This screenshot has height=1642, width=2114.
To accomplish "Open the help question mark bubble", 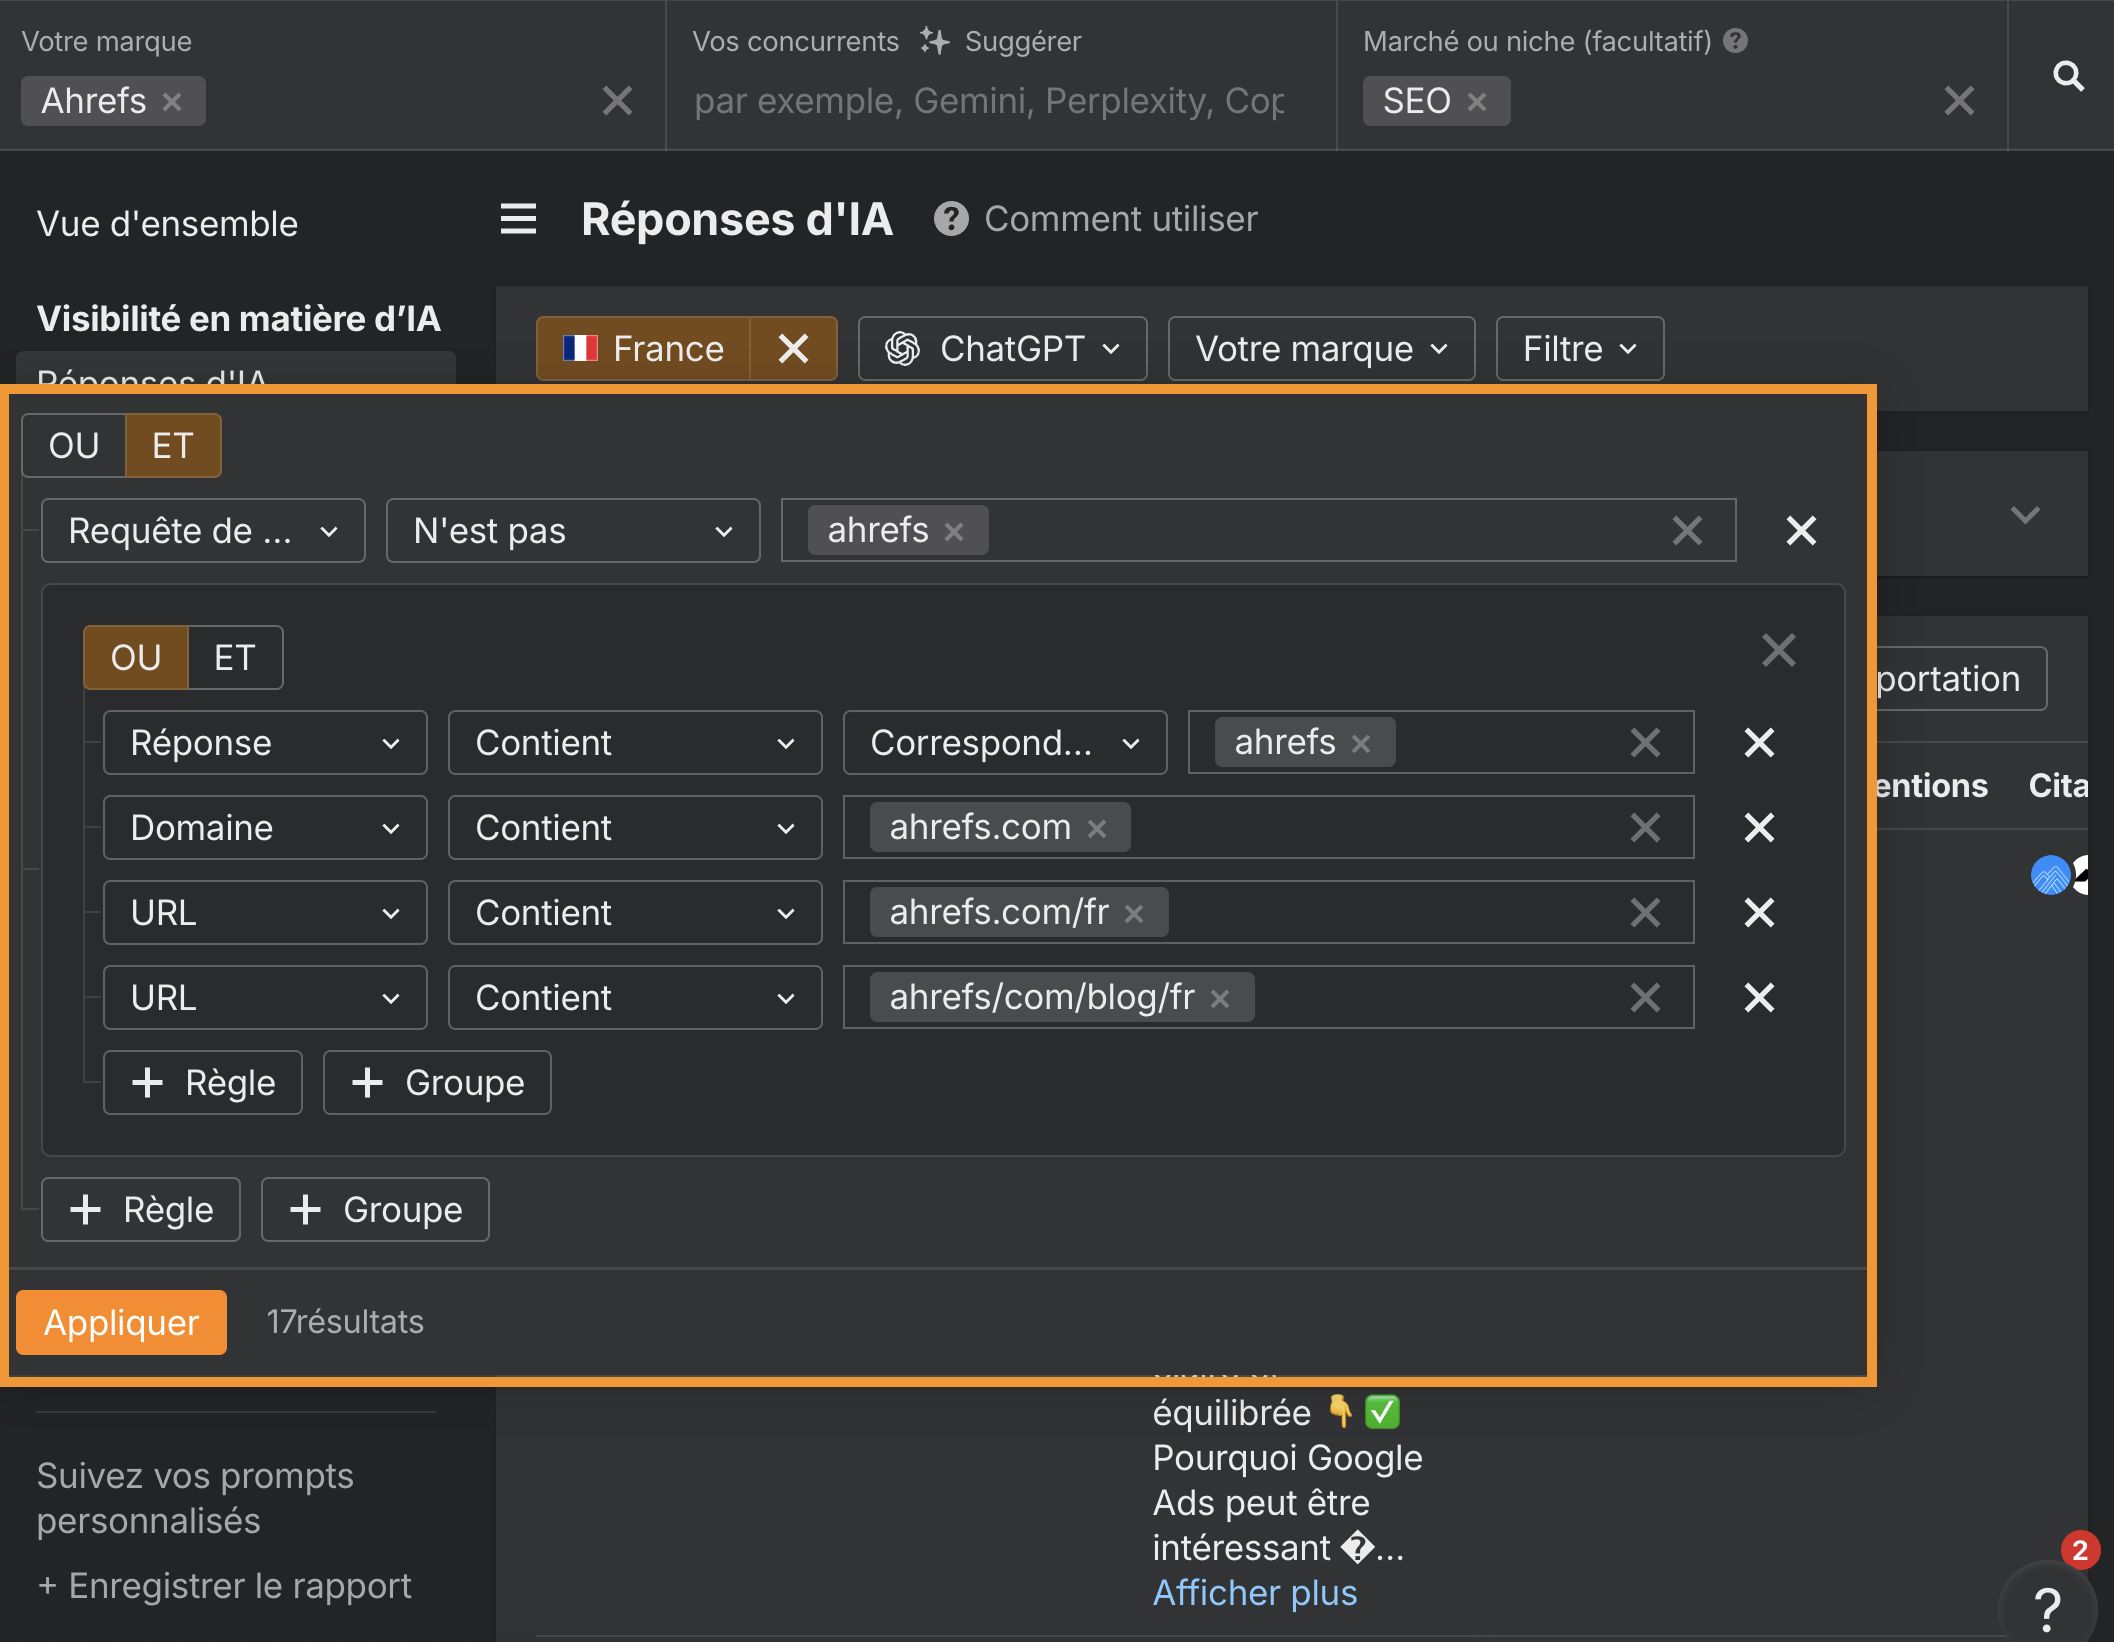I will (2047, 1607).
